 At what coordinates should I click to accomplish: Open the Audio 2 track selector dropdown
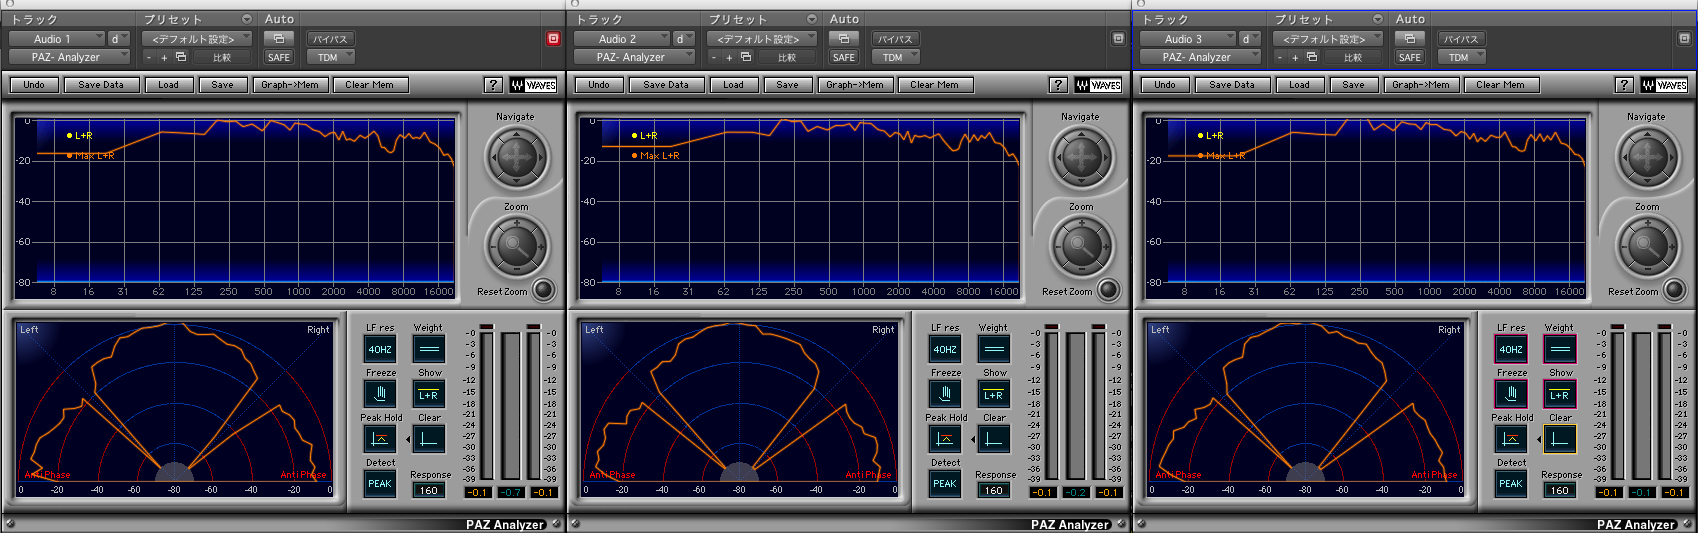tap(621, 39)
